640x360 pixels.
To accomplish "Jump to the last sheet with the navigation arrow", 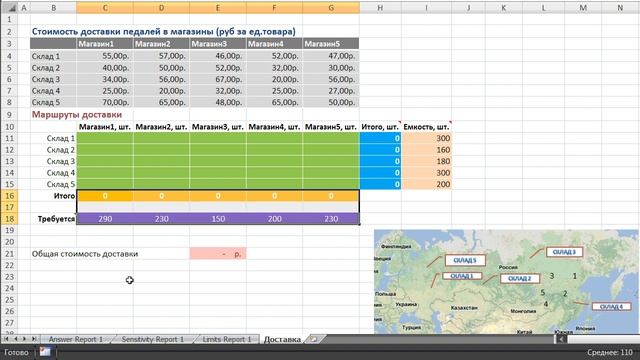I will point(34,339).
